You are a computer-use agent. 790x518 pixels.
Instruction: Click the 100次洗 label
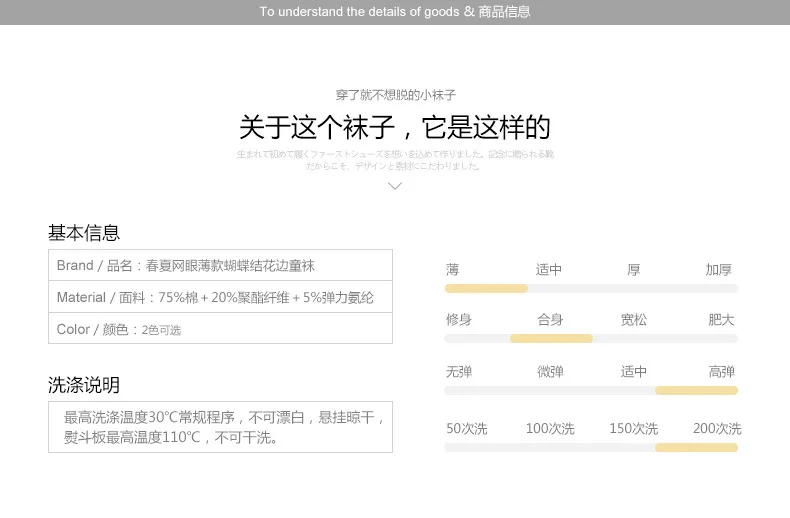(550, 429)
